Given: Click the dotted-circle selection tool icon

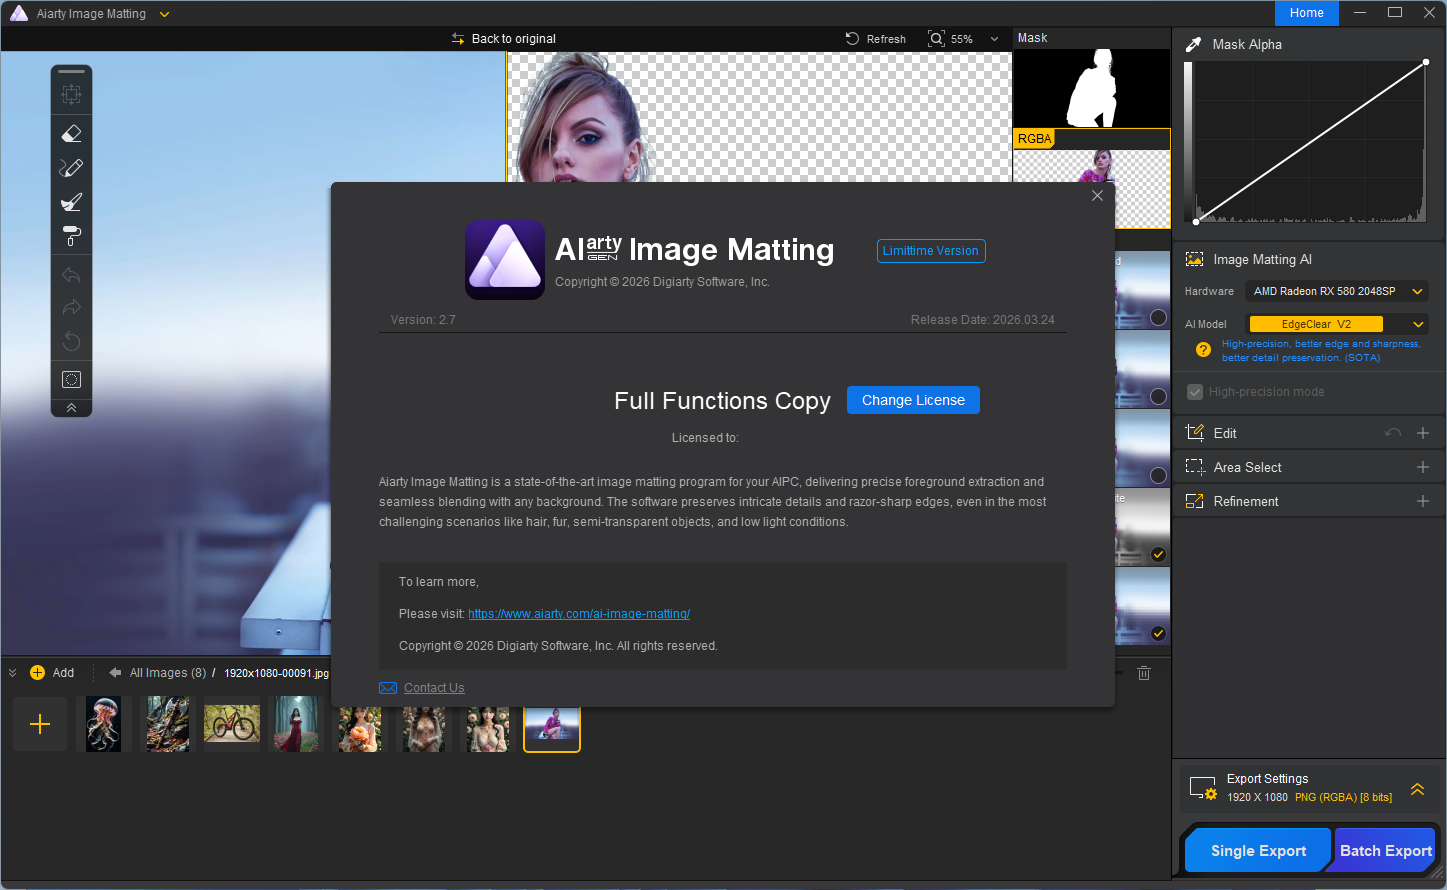Looking at the screenshot, I should 71,380.
